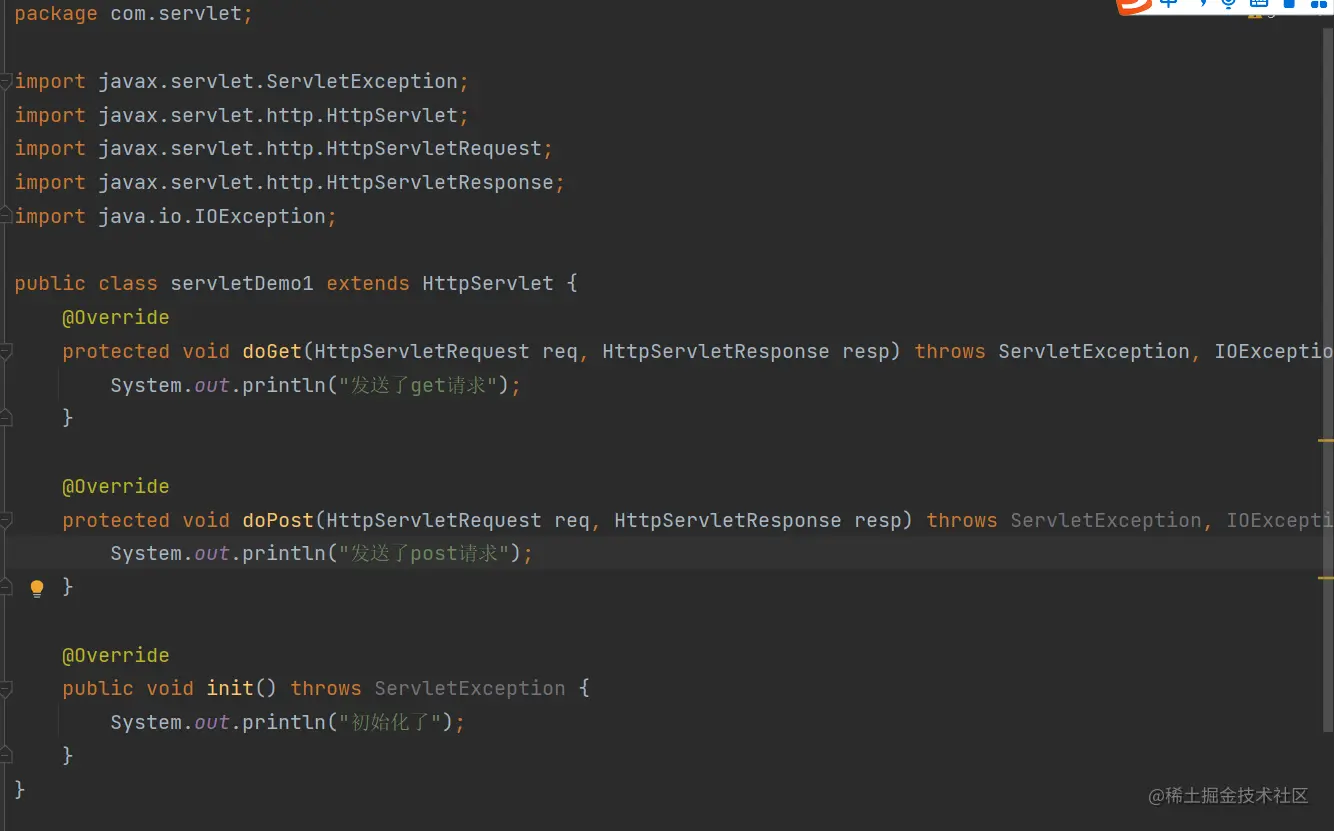Click import javax.servlet.http.HttpServlet; line
1334x831 pixels.
click(x=242, y=115)
